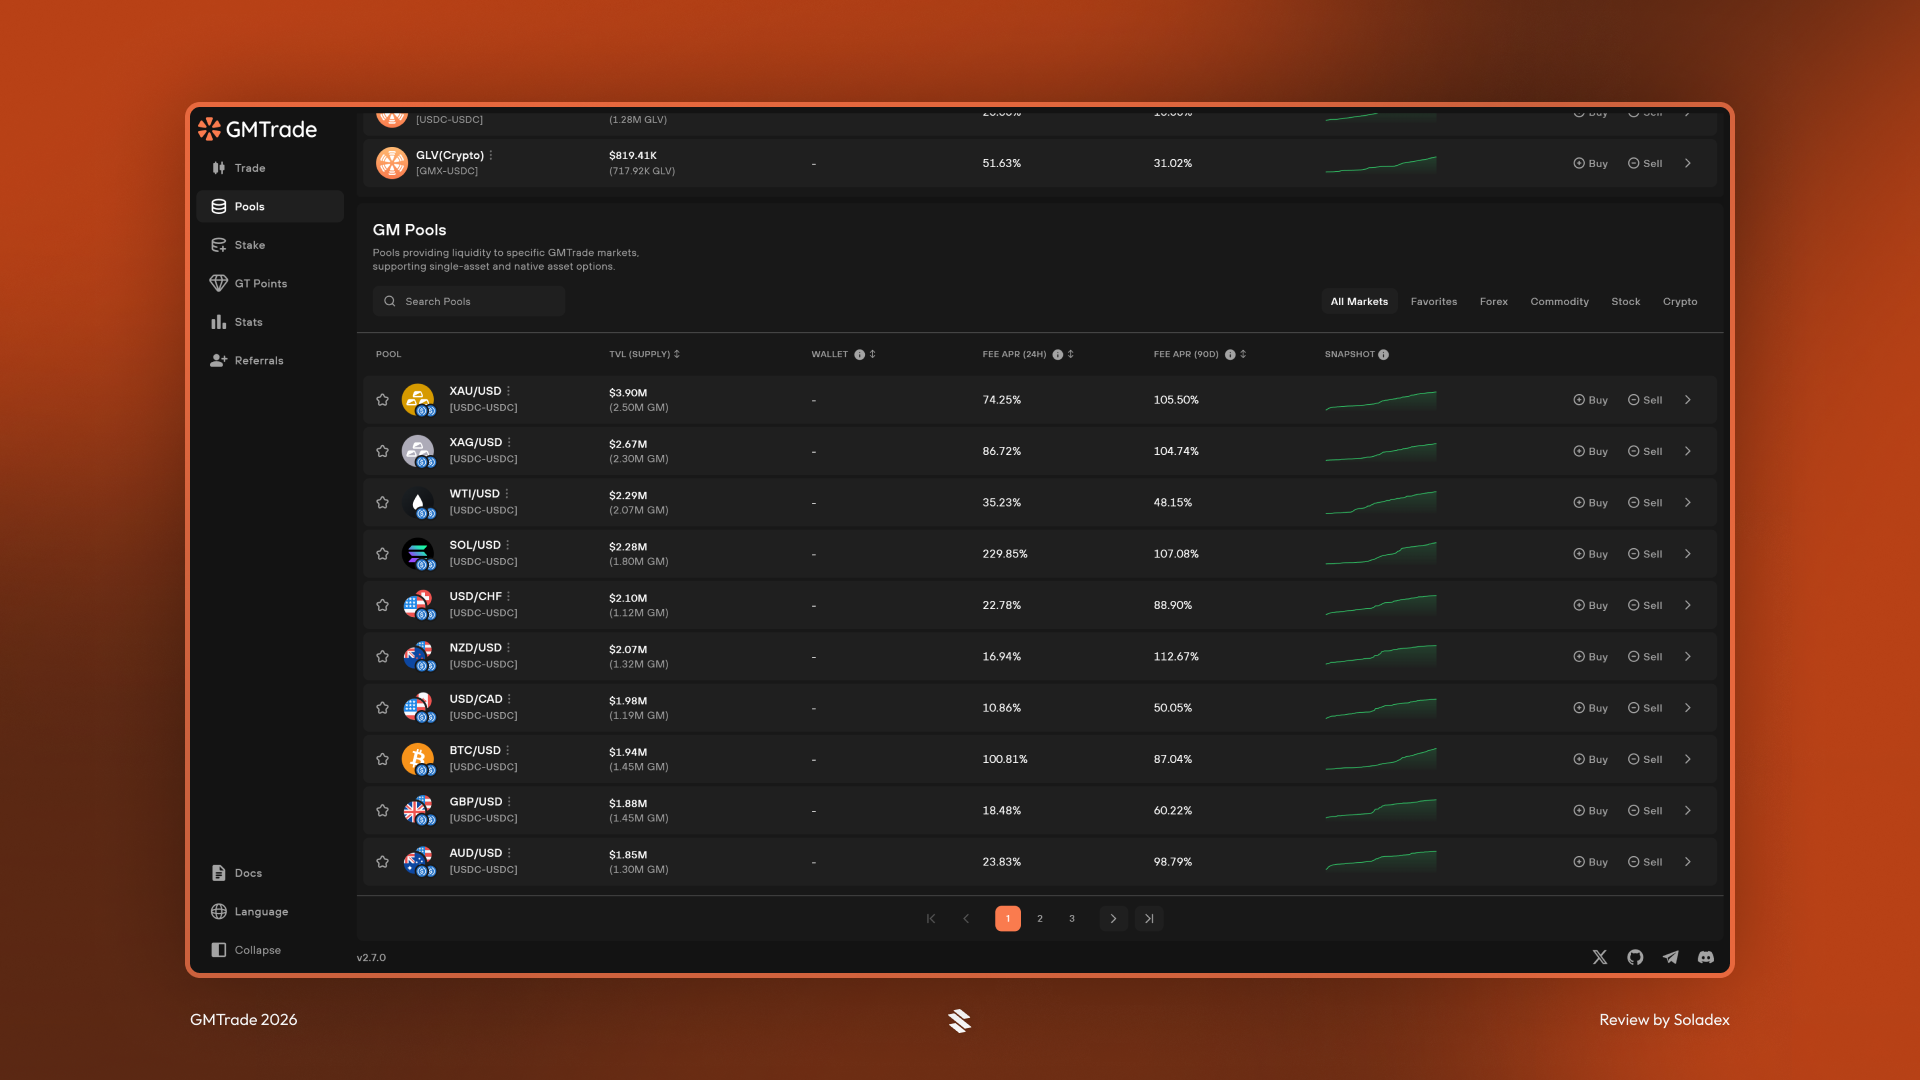
Task: Favorite the XAG/USD pool star
Action: [x=382, y=451]
